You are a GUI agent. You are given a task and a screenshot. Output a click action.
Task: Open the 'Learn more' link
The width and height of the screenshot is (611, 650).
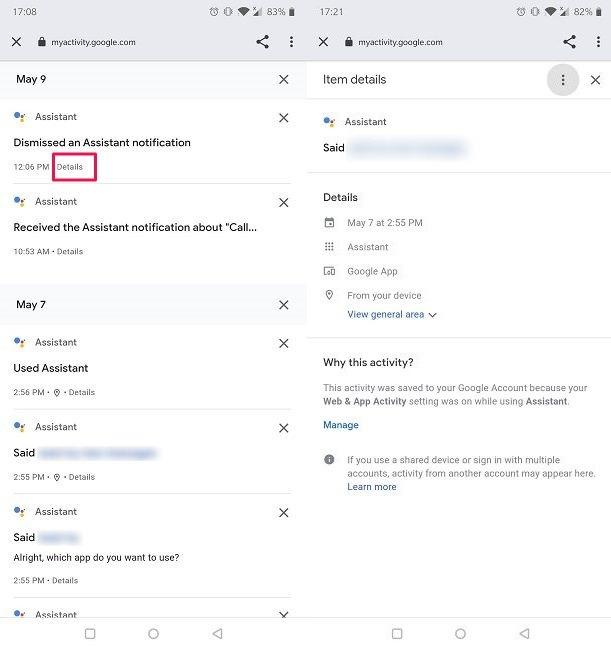(372, 487)
